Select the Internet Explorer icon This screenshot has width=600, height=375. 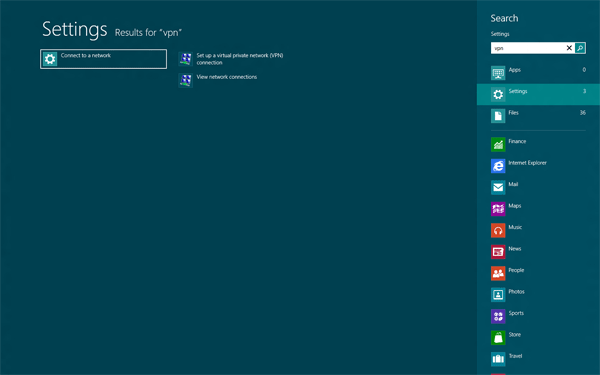pos(498,166)
